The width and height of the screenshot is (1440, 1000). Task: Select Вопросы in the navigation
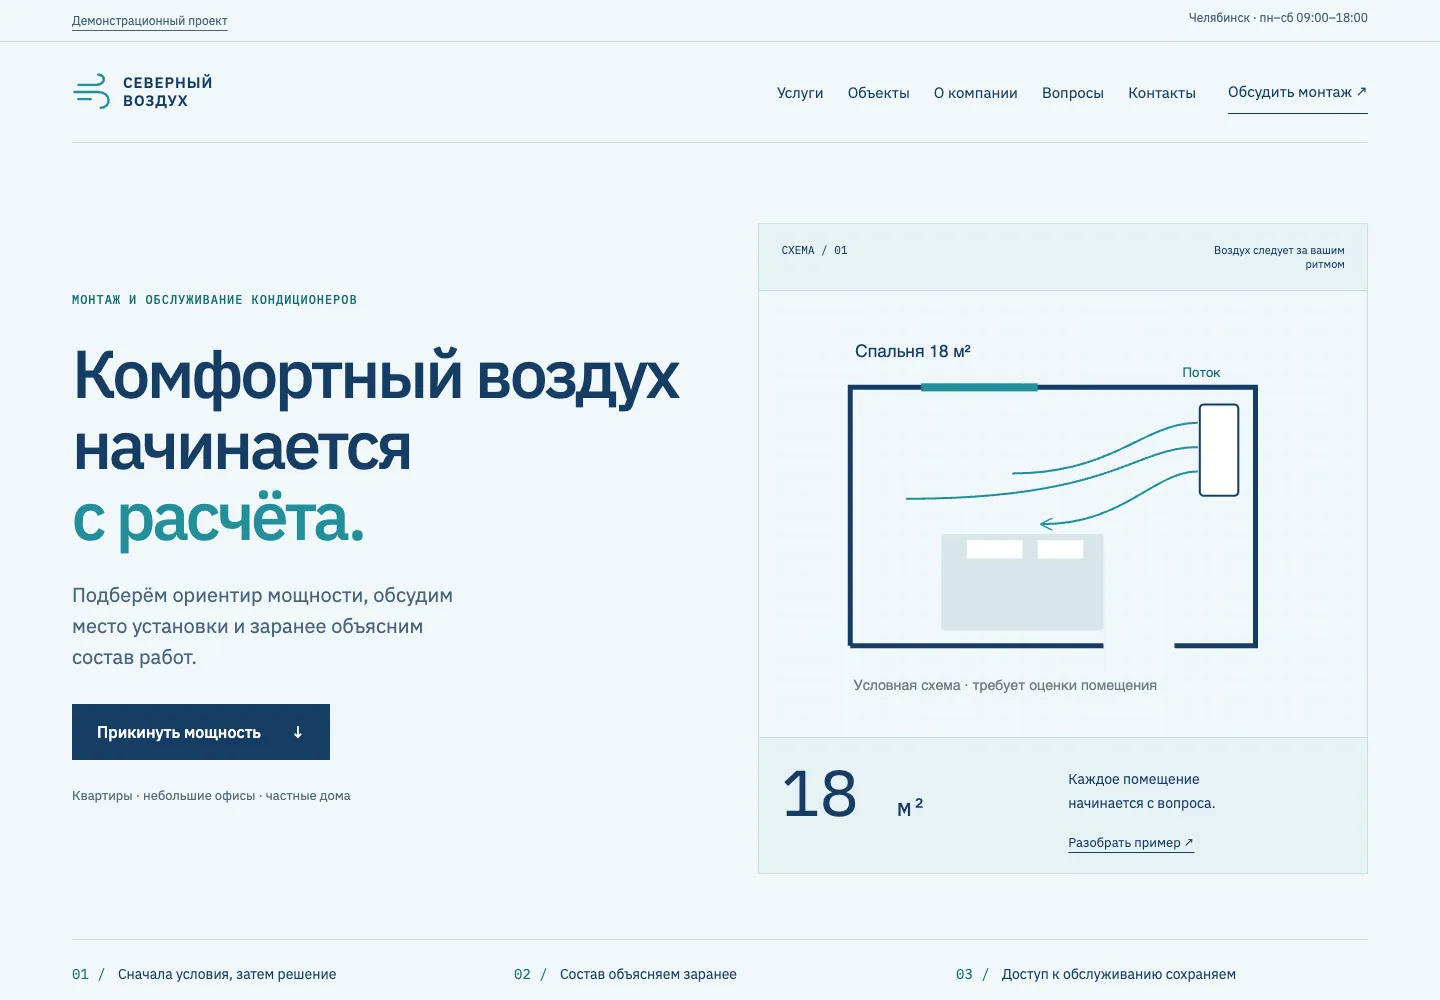coord(1073,93)
